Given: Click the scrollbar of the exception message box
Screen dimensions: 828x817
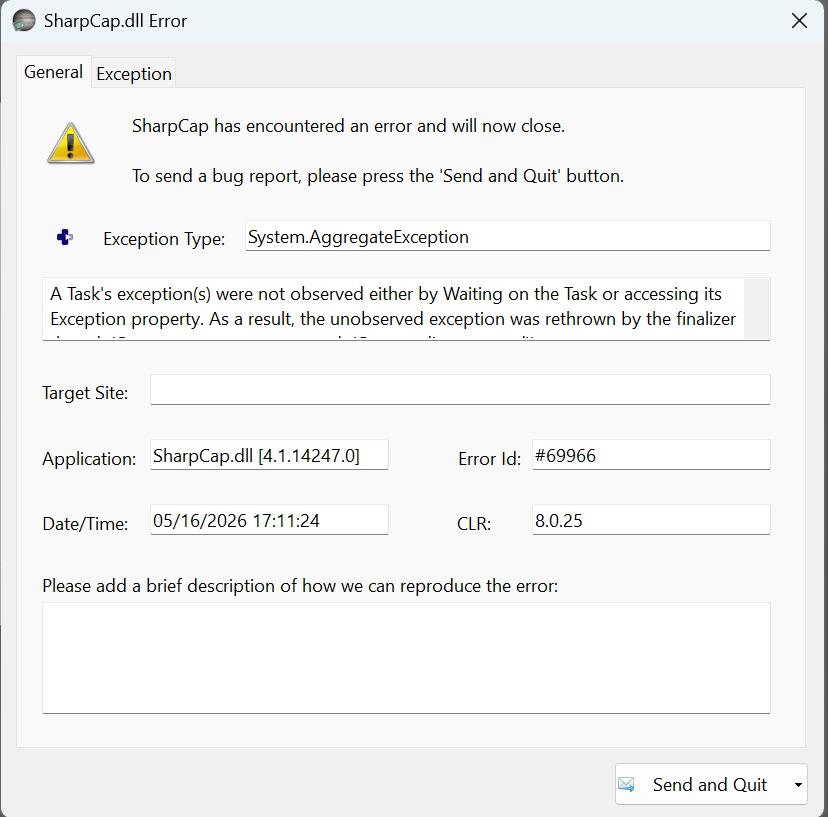Looking at the screenshot, I should click(756, 309).
